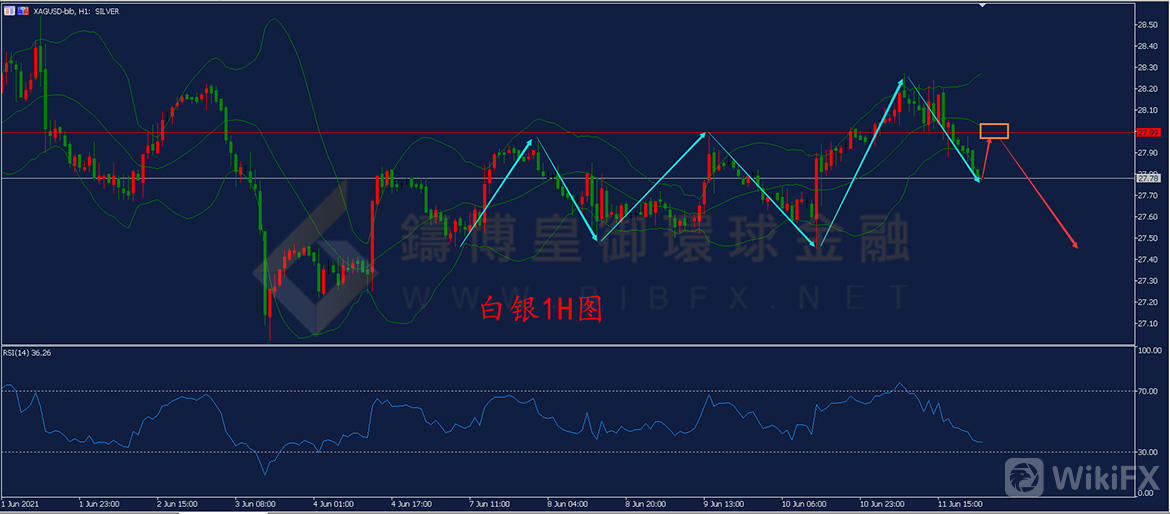
Task: Click the RSI 30.00 level scale label
Action: tap(1147, 452)
